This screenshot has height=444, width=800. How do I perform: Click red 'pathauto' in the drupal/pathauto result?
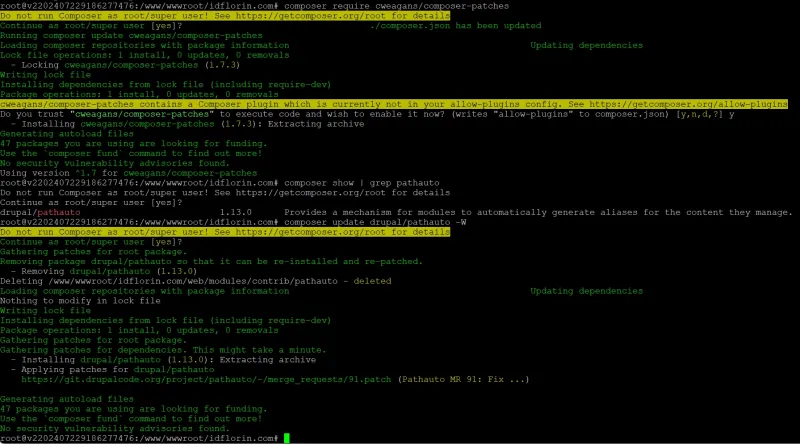(x=59, y=212)
